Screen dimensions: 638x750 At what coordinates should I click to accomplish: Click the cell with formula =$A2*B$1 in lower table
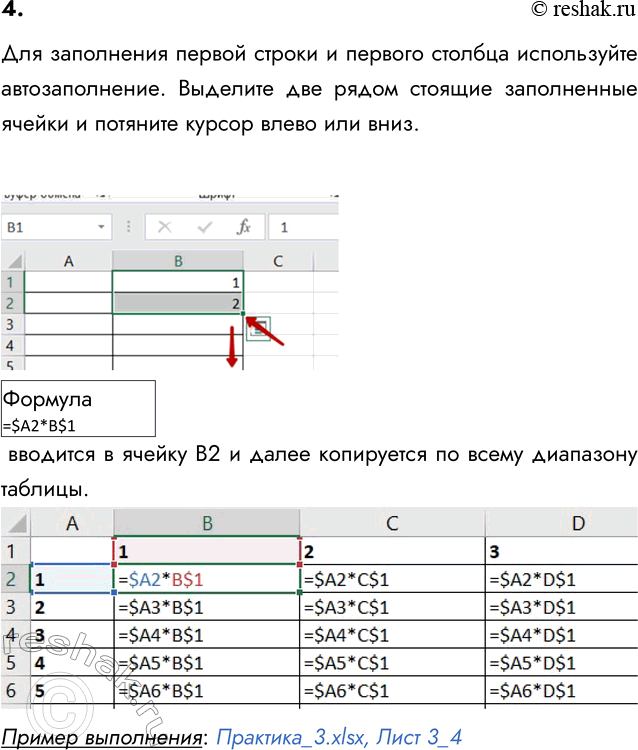tap(206, 578)
